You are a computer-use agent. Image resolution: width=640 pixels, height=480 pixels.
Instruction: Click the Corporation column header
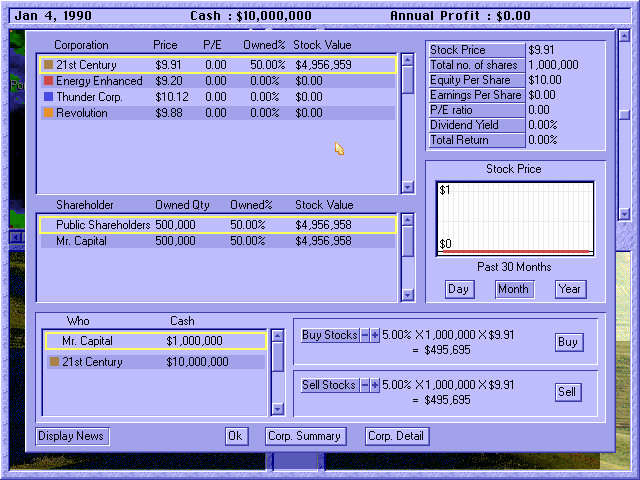tap(81, 45)
